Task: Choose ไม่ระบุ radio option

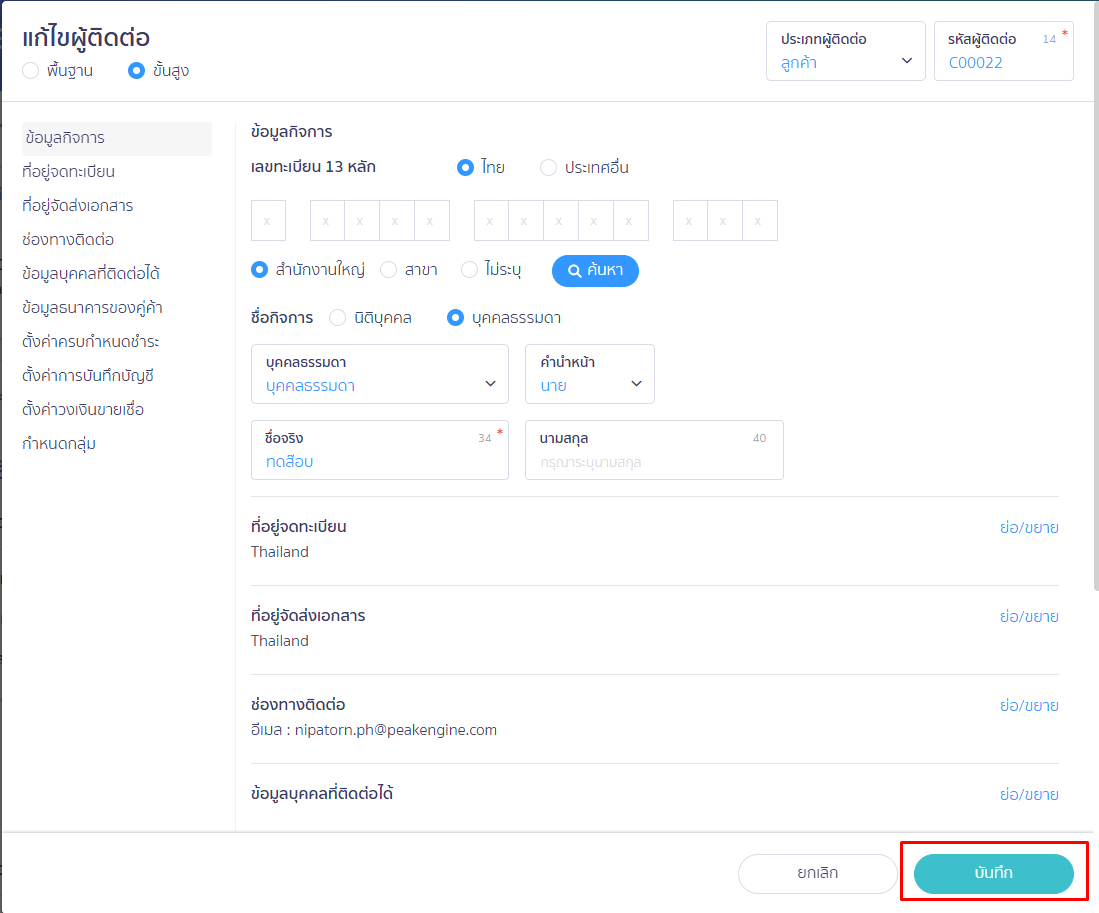Action: pos(469,270)
